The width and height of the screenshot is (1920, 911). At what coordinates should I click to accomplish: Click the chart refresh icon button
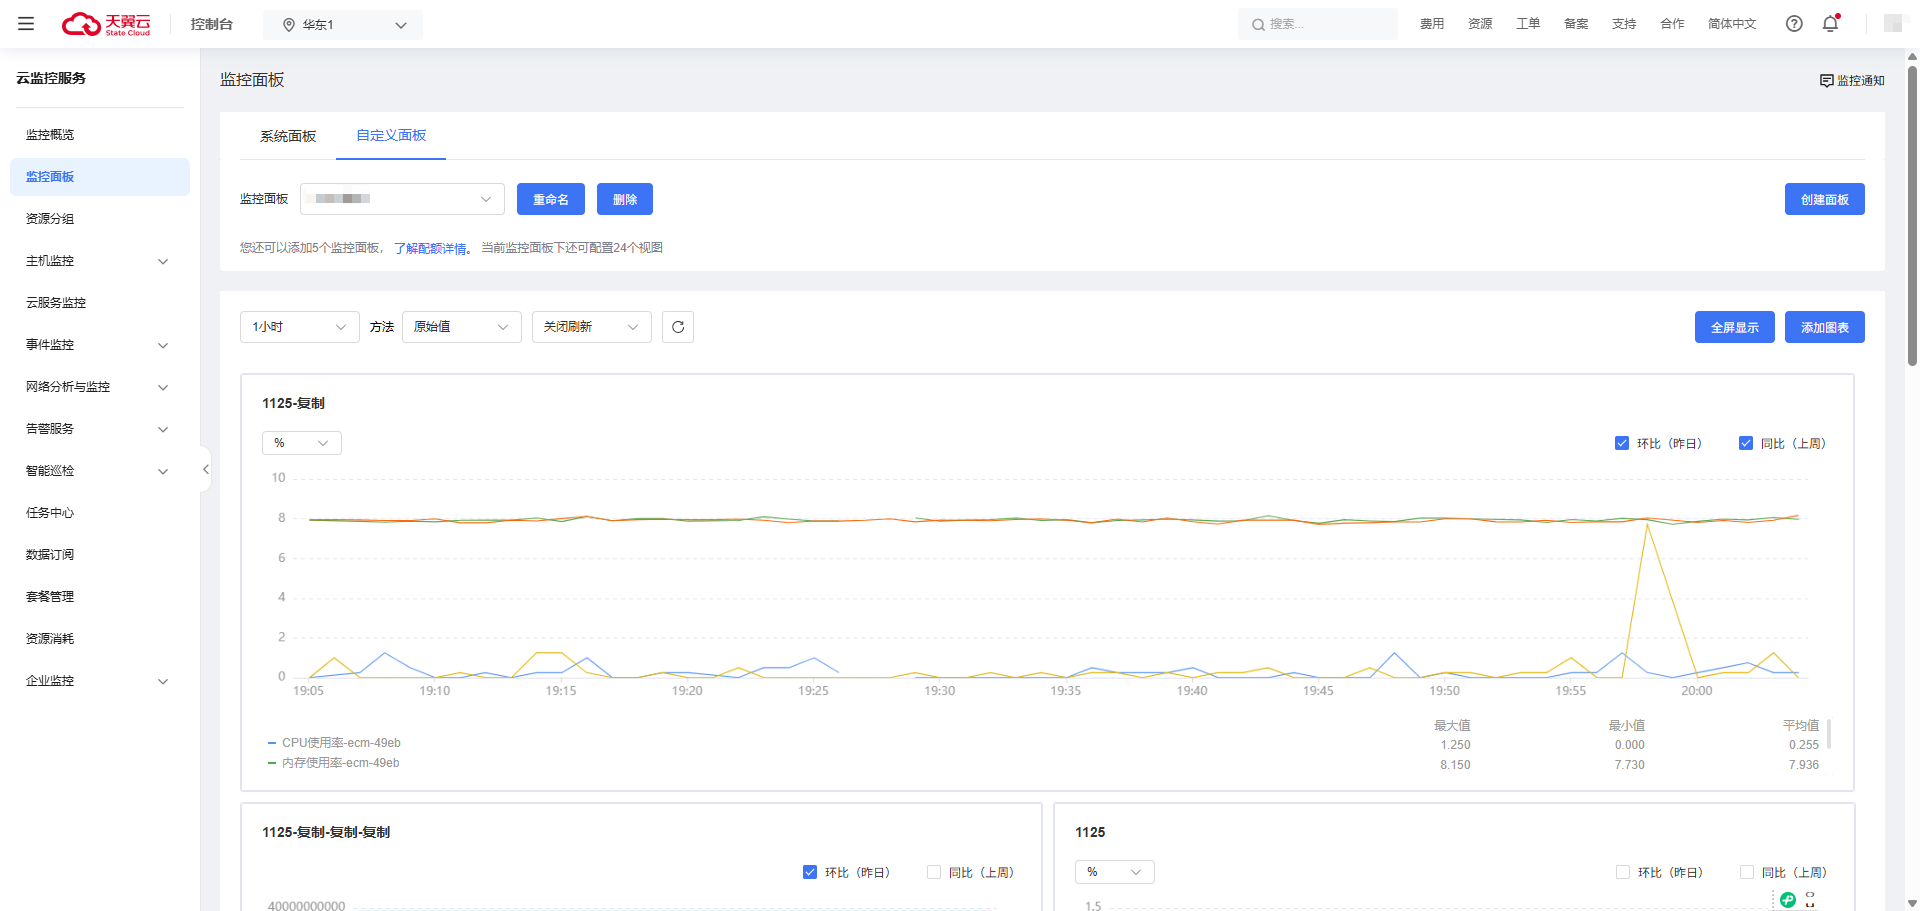pyautogui.click(x=678, y=327)
